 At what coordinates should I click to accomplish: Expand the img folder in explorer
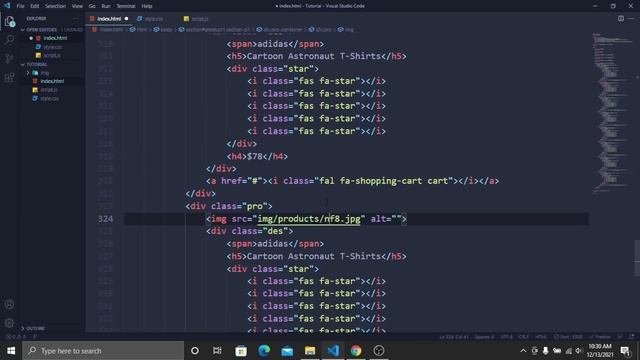click(44, 73)
